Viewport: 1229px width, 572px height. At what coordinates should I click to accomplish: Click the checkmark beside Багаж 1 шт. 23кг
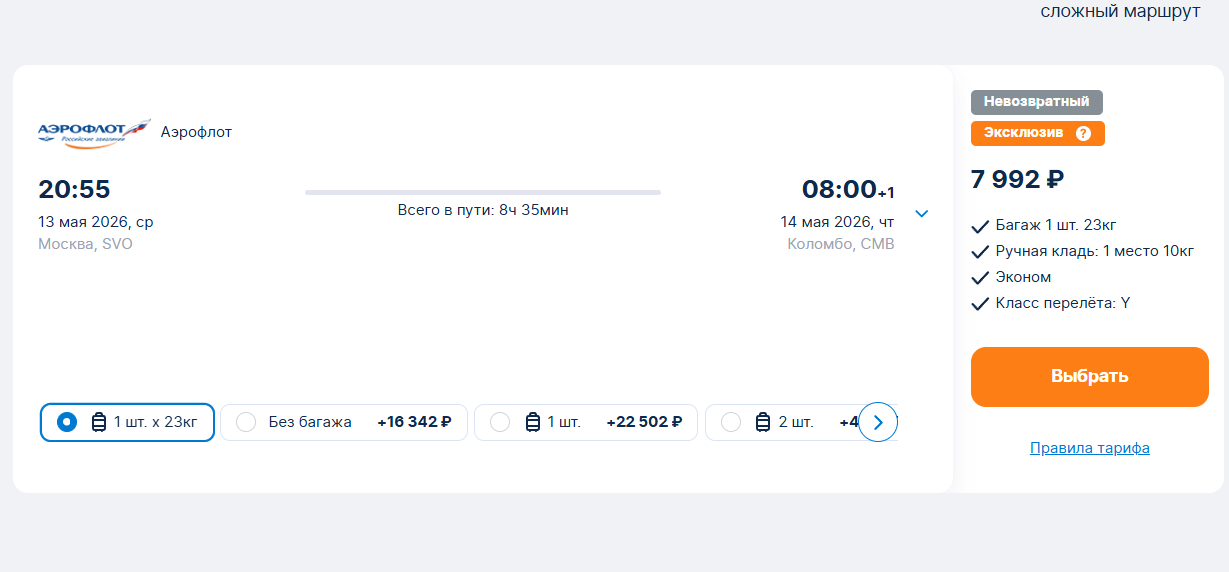tap(980, 225)
